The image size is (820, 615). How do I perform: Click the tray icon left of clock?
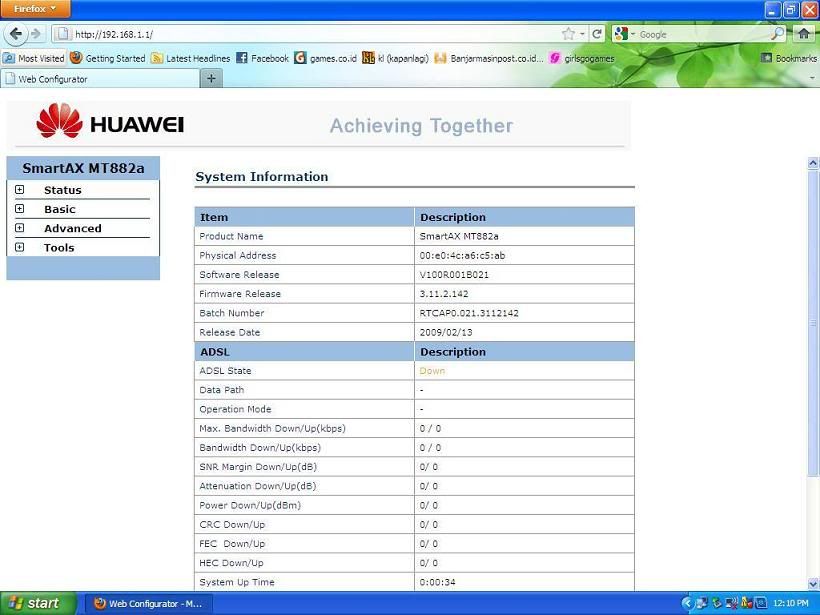(761, 603)
